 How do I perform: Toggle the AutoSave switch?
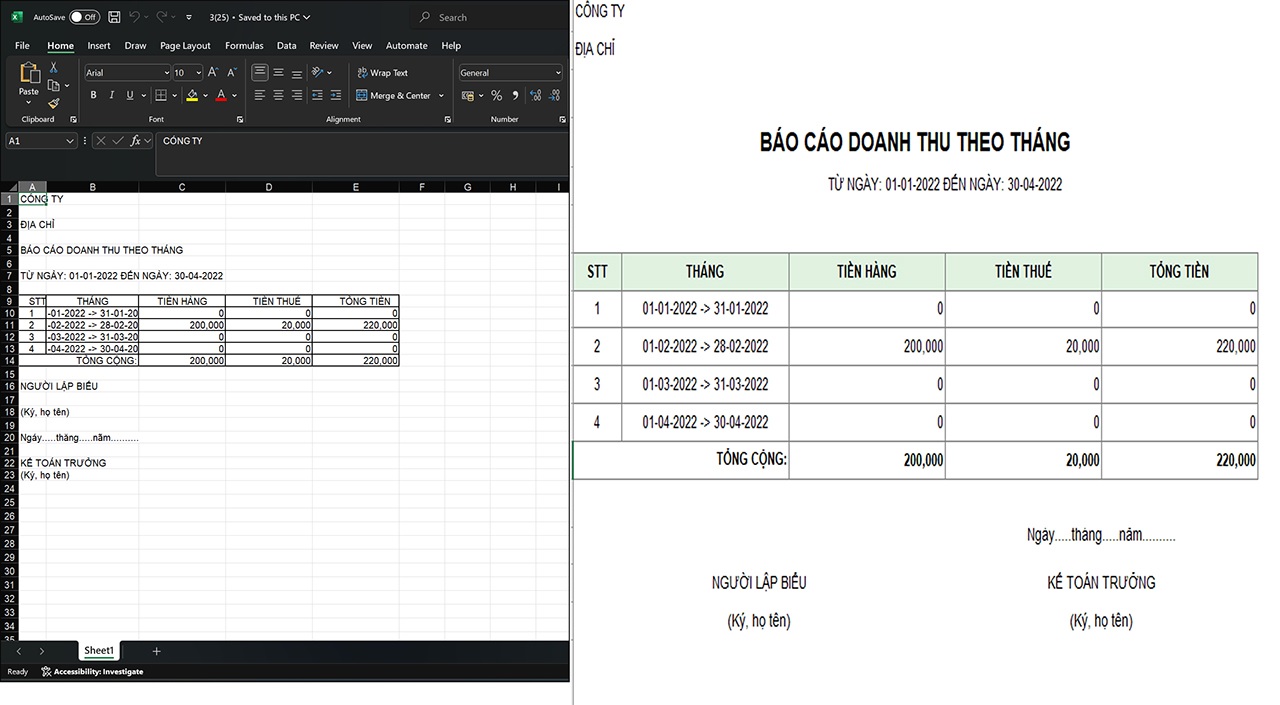84,17
